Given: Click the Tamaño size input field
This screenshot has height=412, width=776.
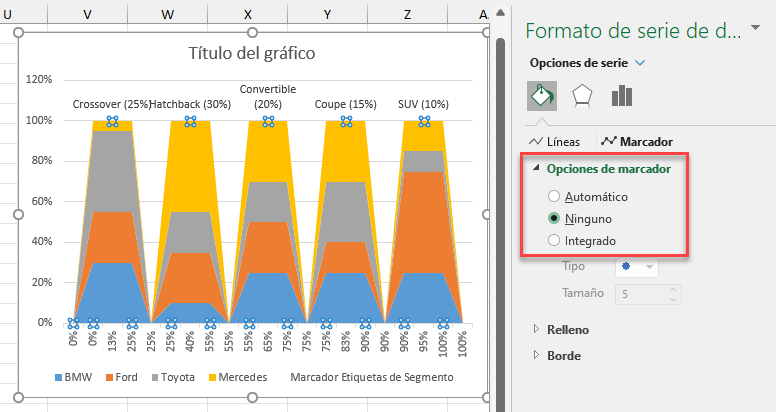Looking at the screenshot, I should tap(641, 294).
